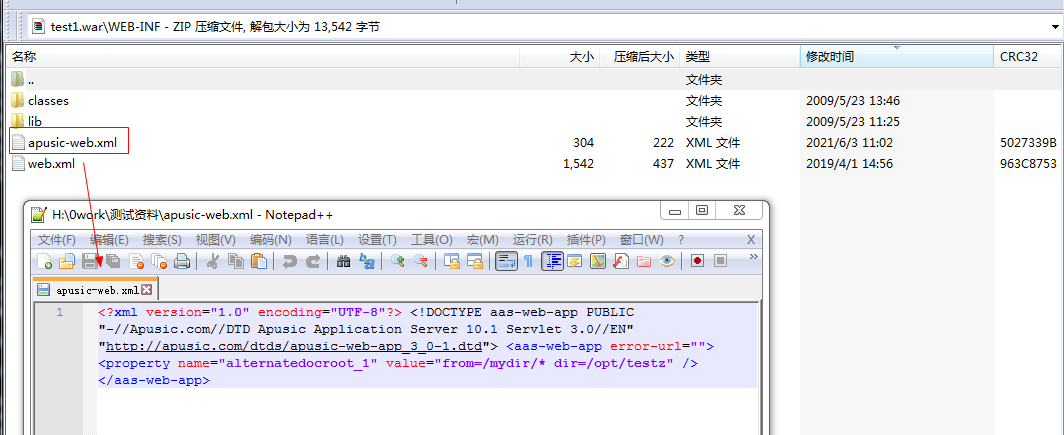The width and height of the screenshot is (1064, 435).
Task: Click the Zoom in magnifier icon
Action: click(x=398, y=262)
